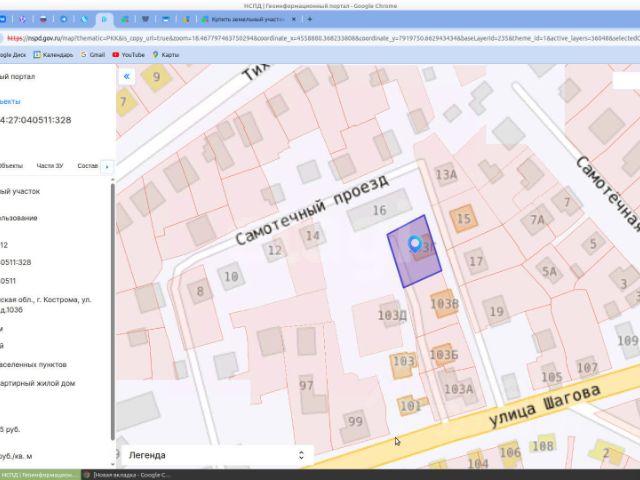640x480 pixels.
Task: Click the 'НСПД' taskbar window button
Action: 40,475
